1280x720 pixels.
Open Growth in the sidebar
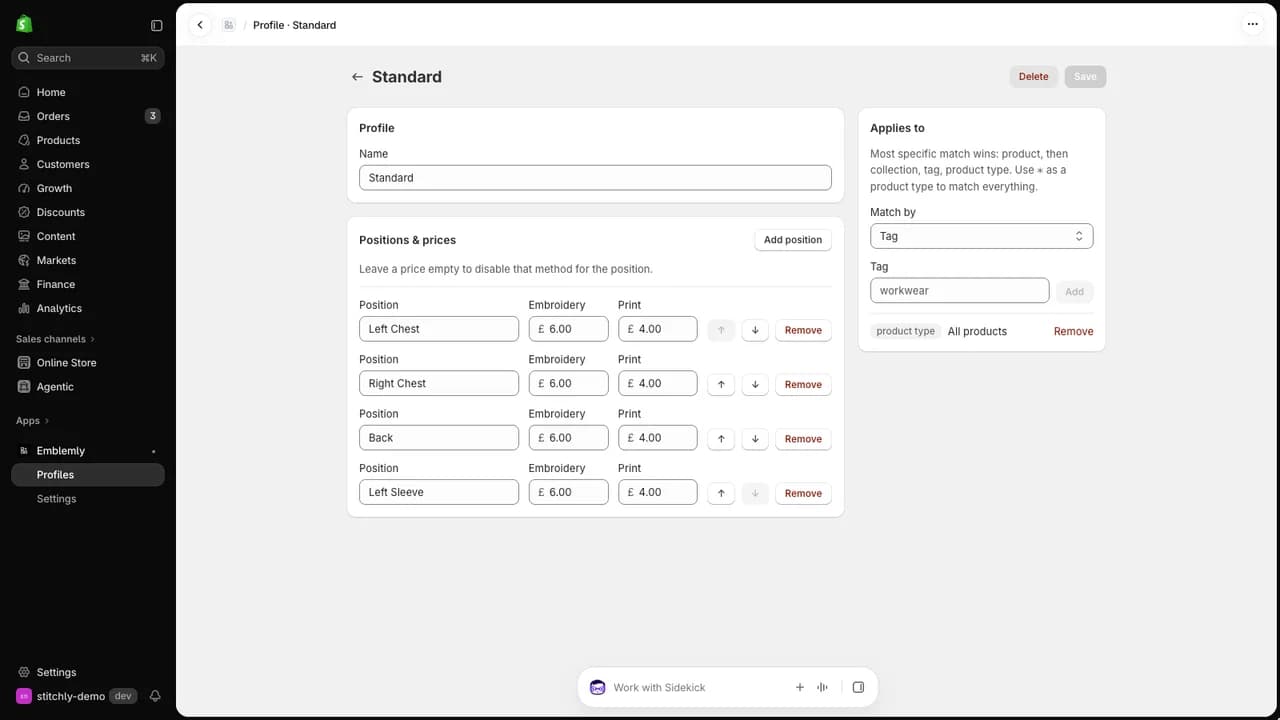pyautogui.click(x=88, y=188)
